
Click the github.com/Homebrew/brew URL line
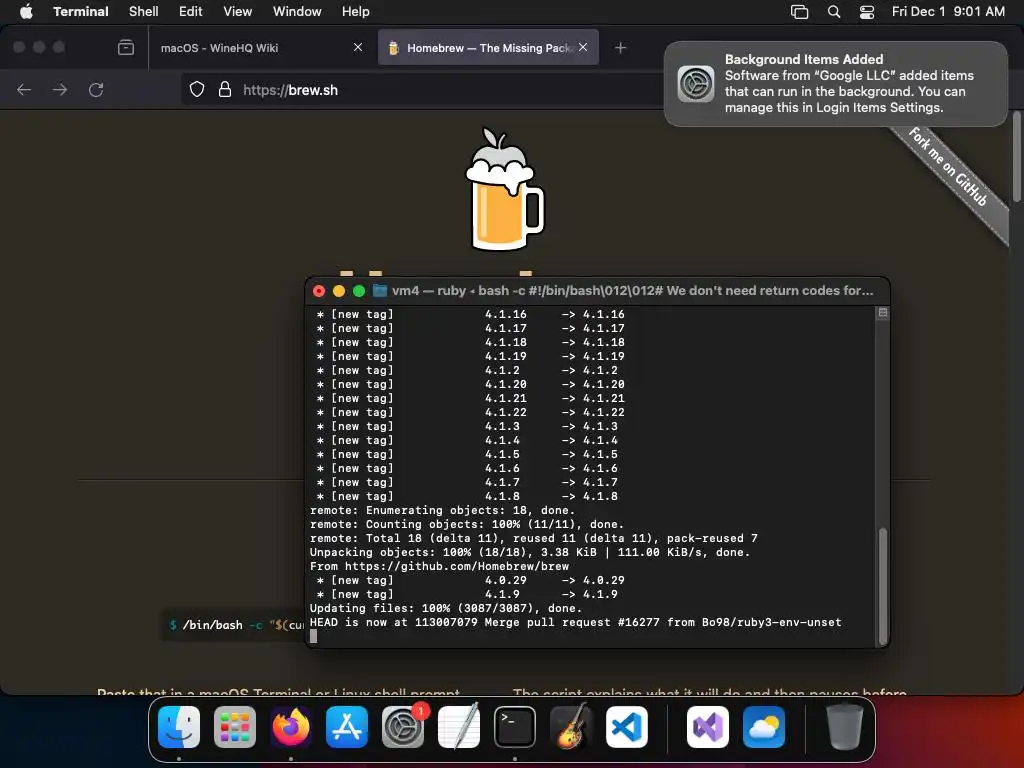click(x=439, y=566)
